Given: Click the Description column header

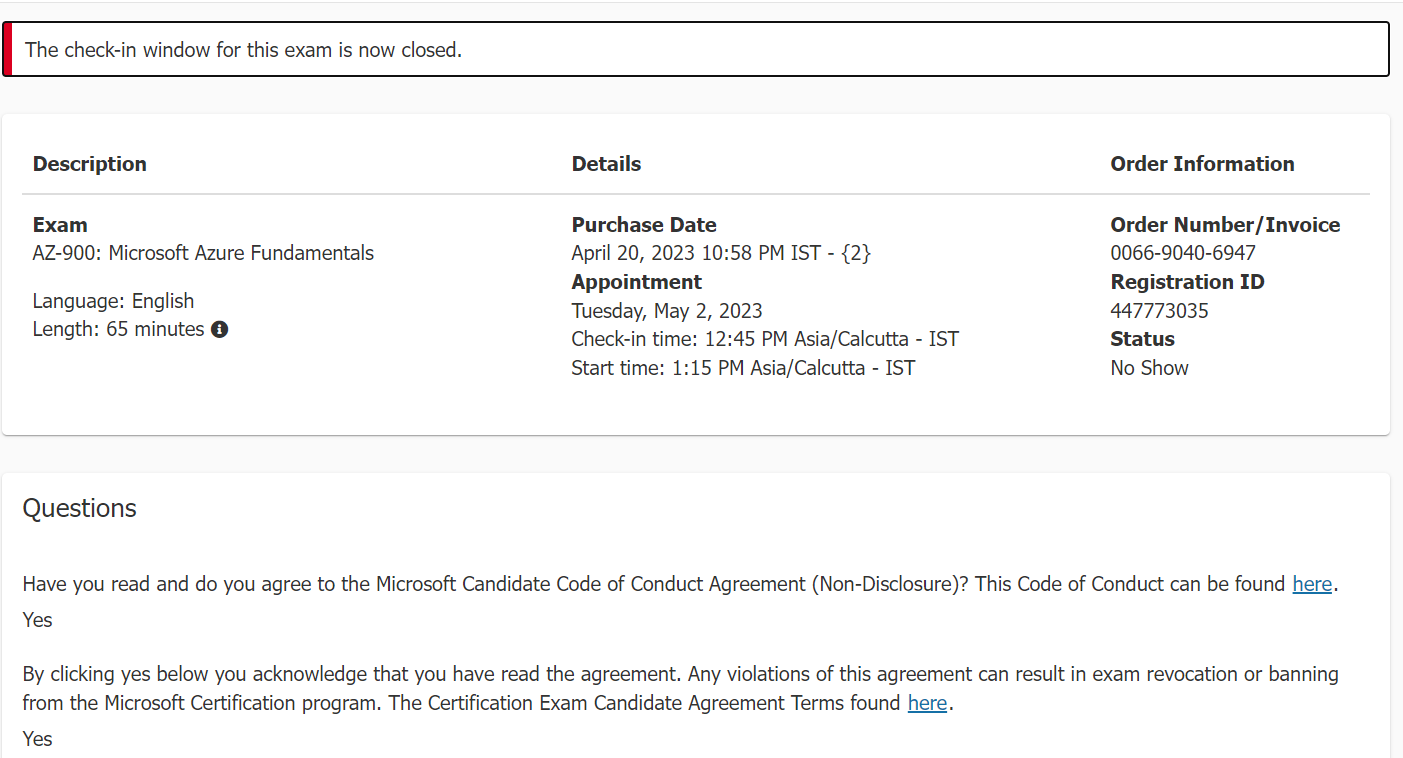Looking at the screenshot, I should (89, 163).
